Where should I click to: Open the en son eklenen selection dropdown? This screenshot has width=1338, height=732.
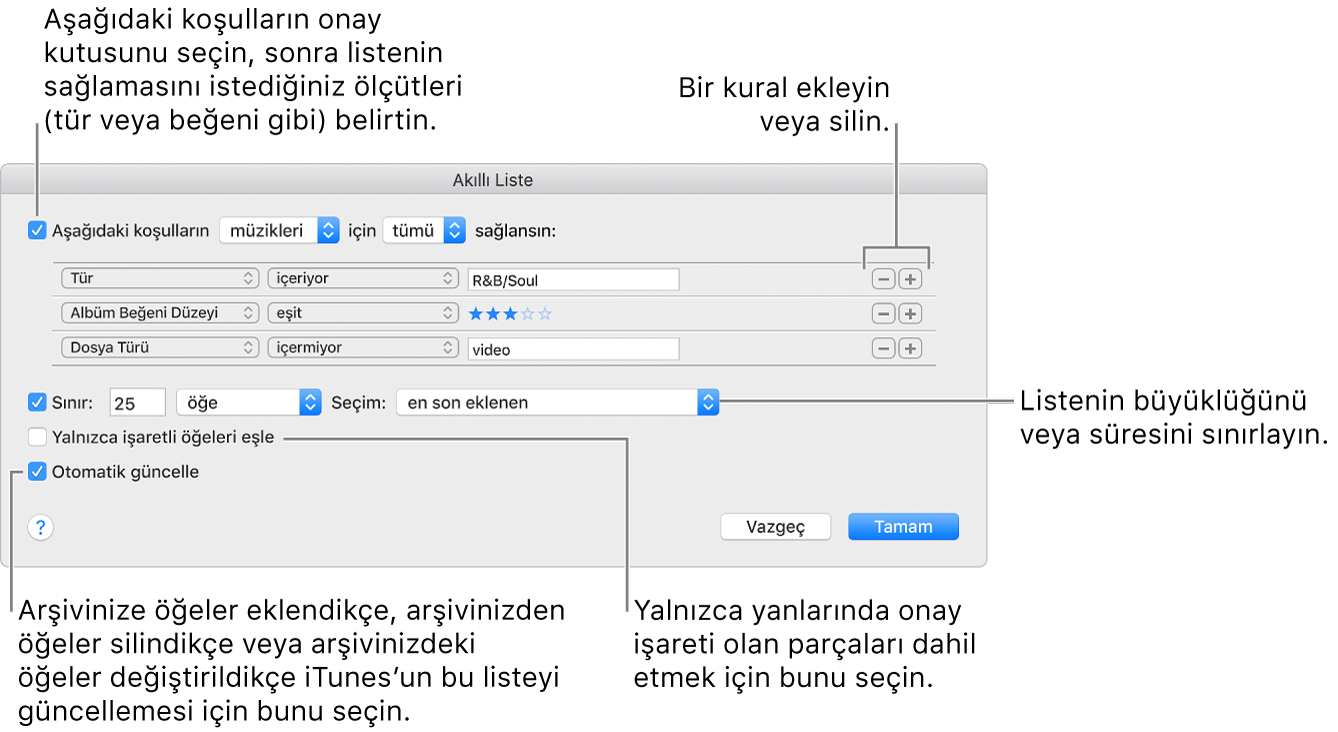click(x=557, y=403)
